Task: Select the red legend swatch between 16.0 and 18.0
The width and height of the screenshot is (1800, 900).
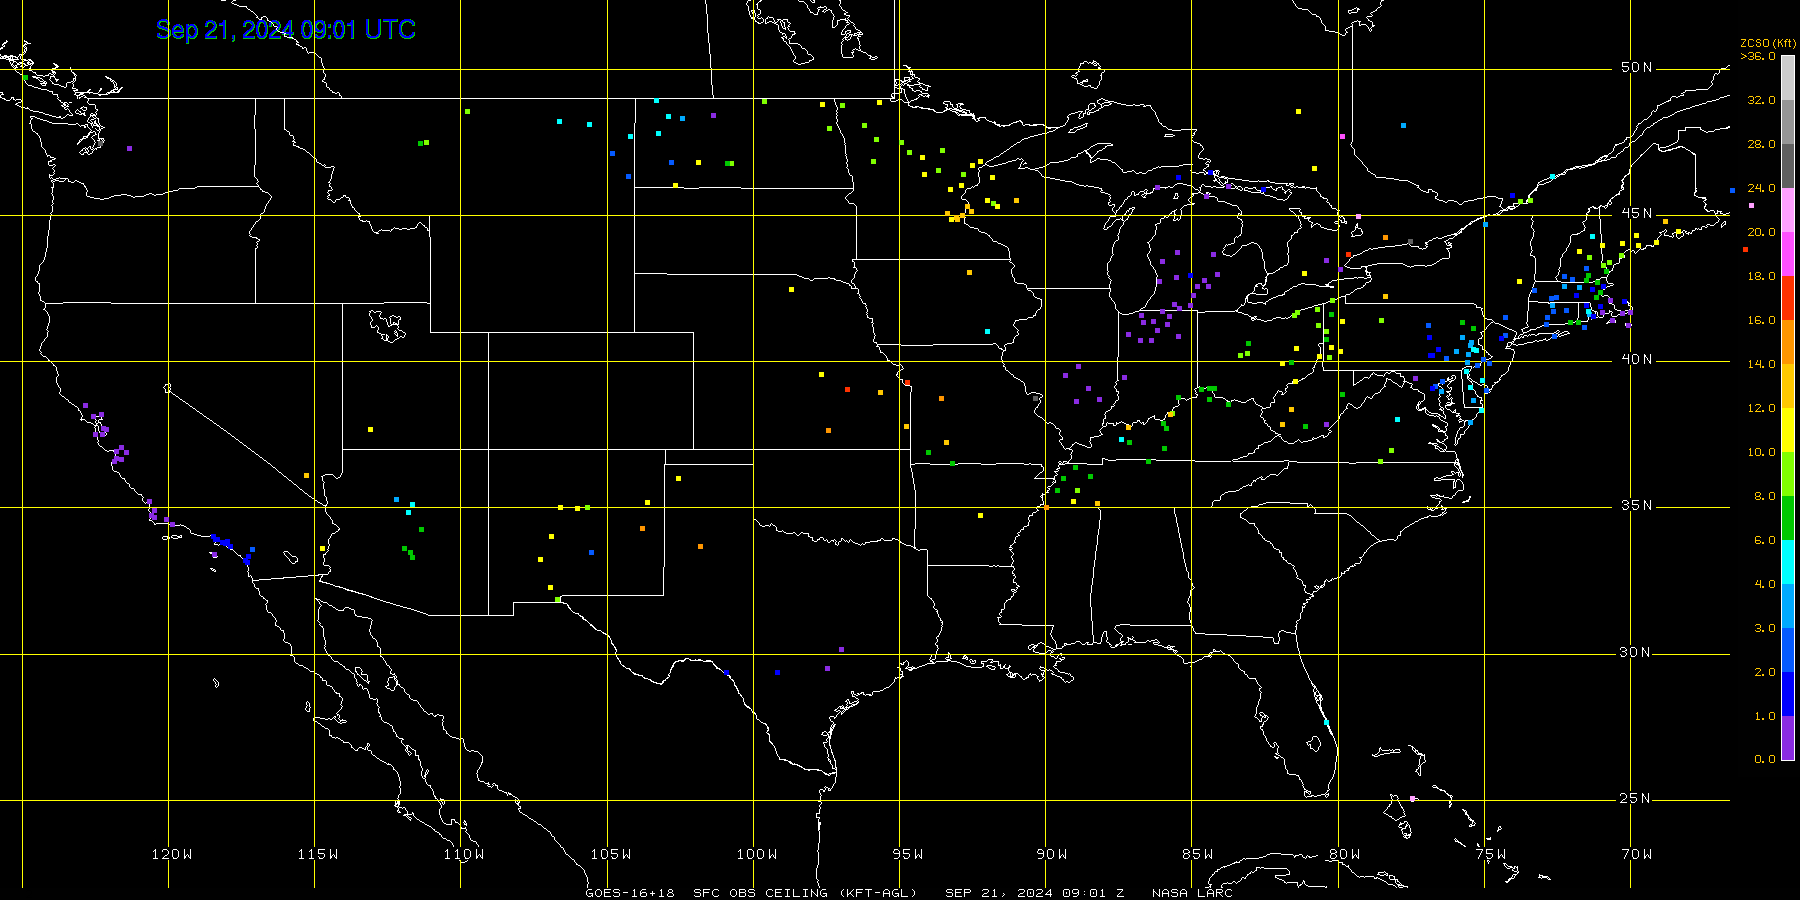Action: [1788, 298]
